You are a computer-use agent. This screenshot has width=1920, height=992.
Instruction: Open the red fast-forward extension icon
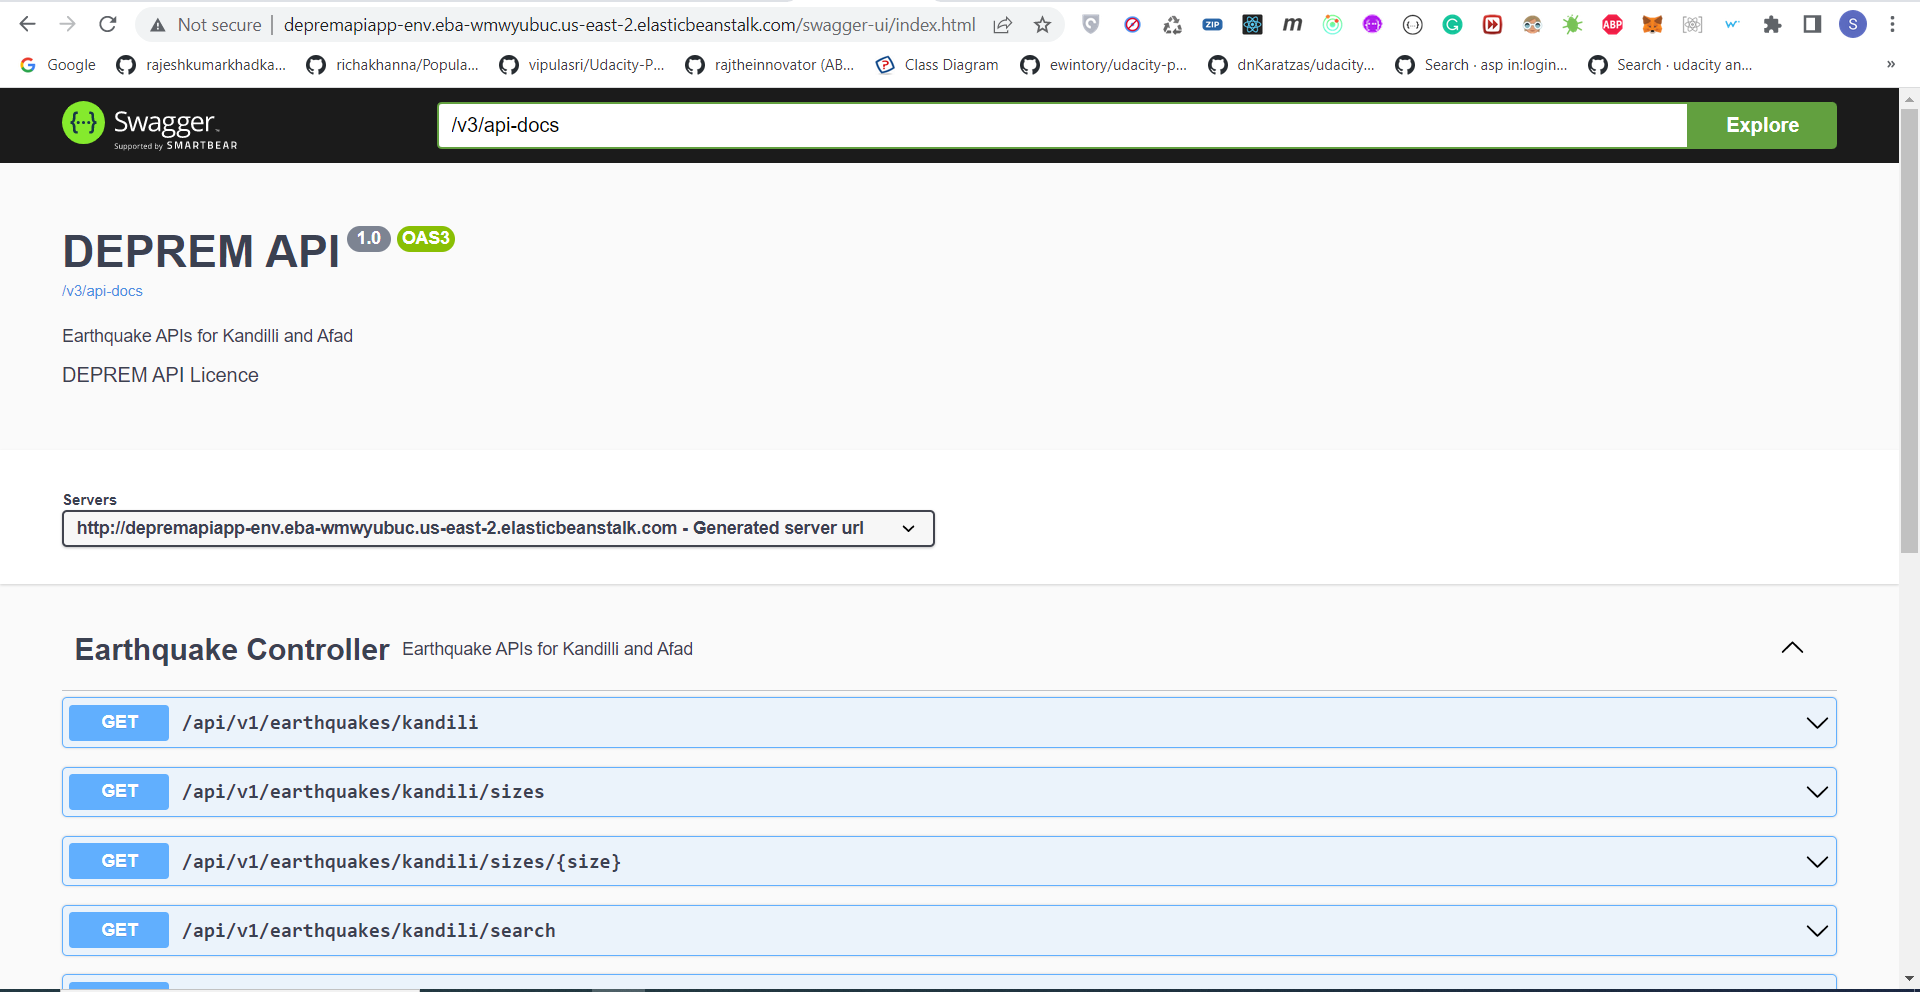coord(1492,24)
